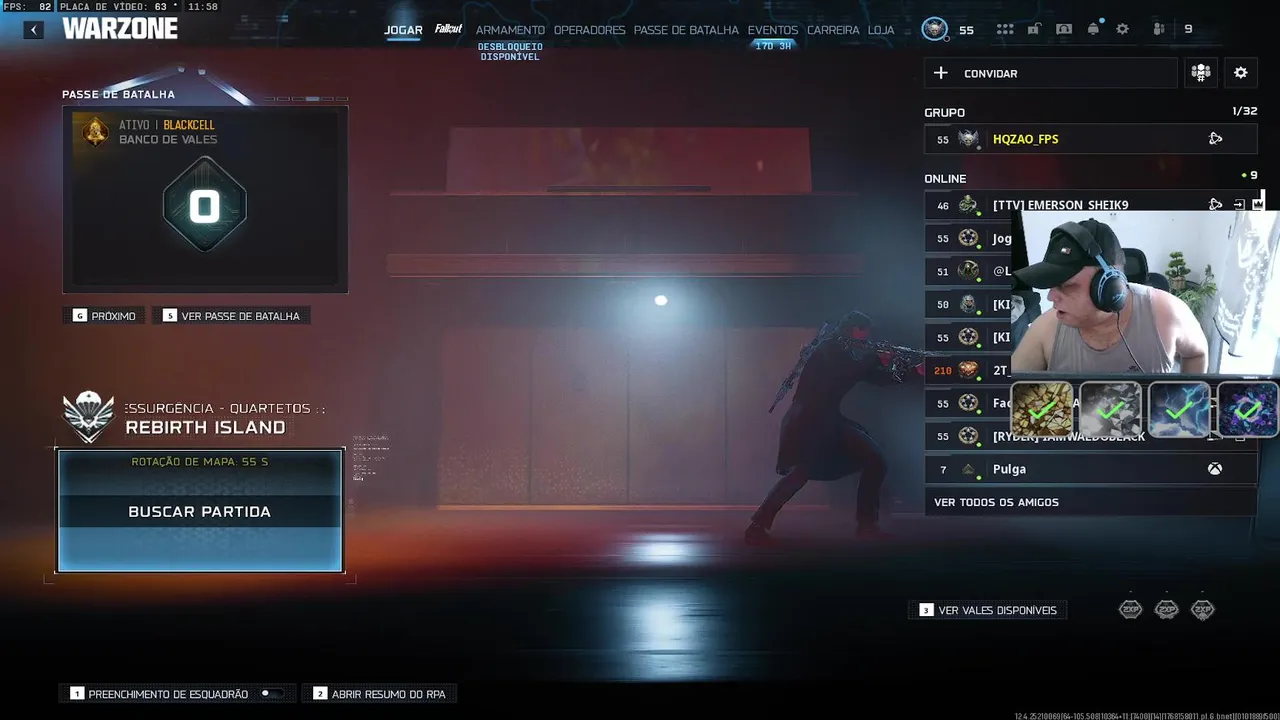Click the unlock padlock icon
1280x720 pixels.
pyautogui.click(x=1034, y=29)
